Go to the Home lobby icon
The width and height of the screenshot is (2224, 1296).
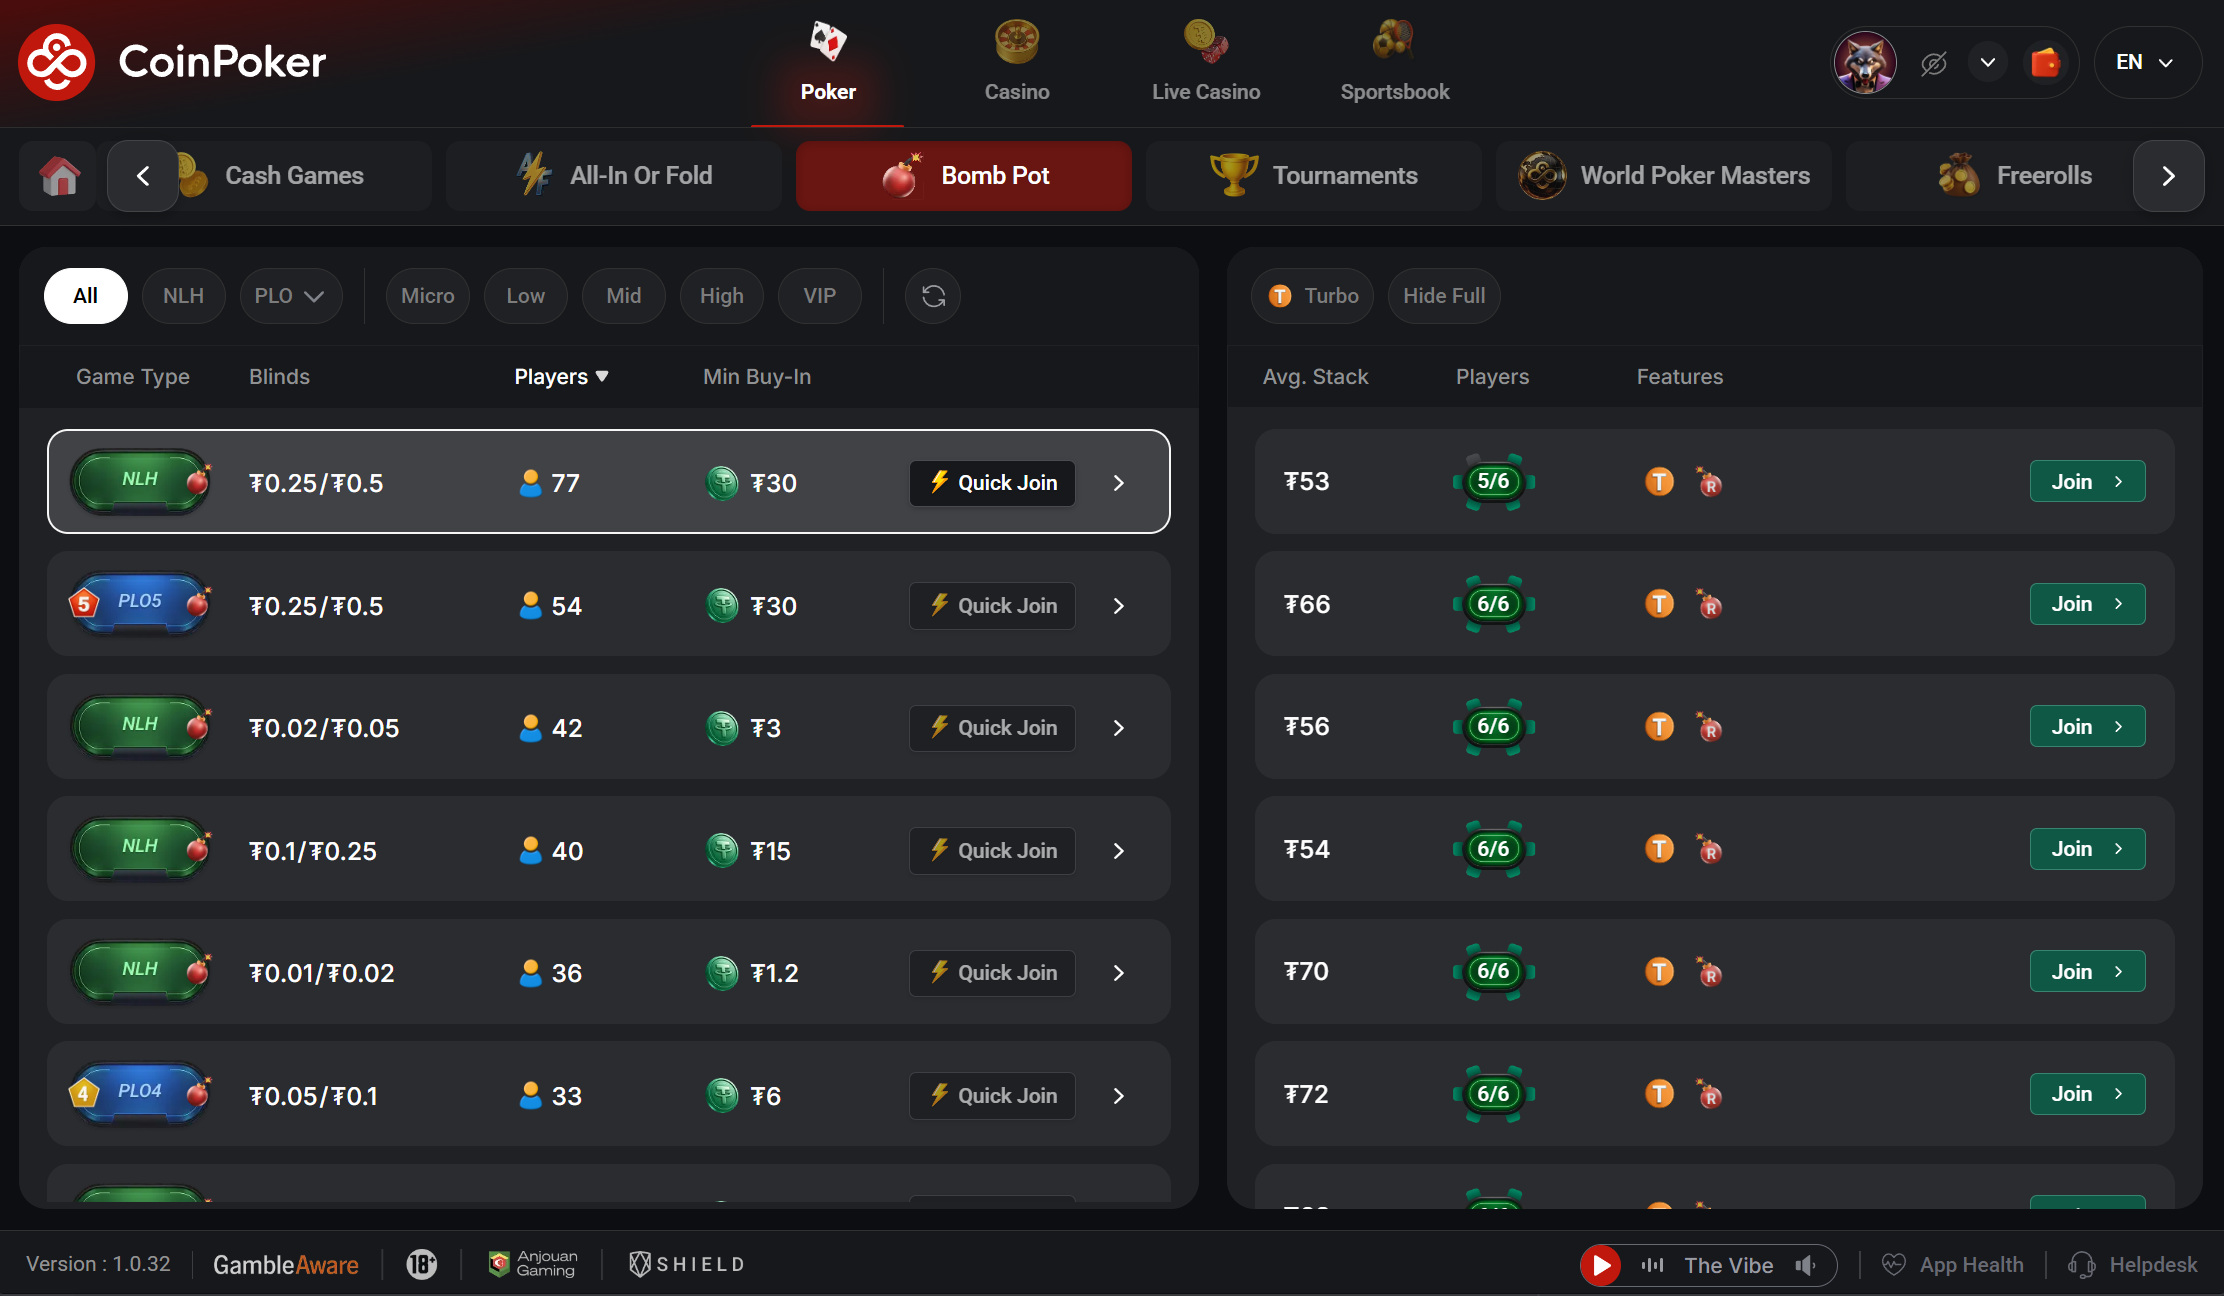click(x=59, y=176)
